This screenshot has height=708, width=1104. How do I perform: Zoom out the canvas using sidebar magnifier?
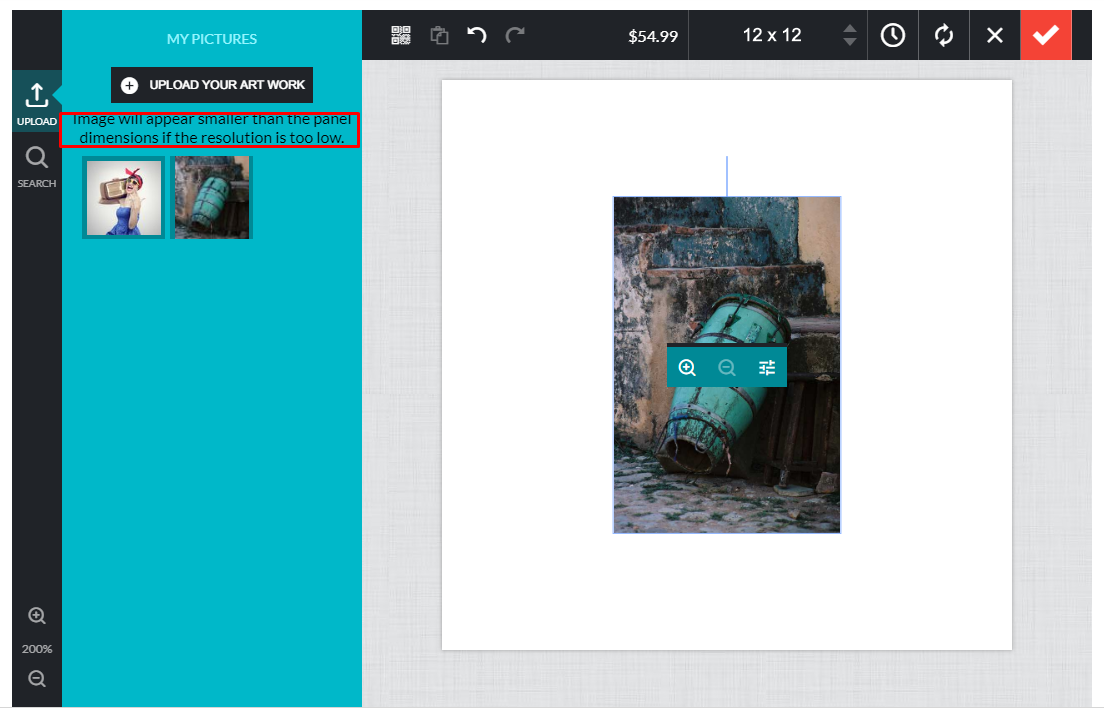pyautogui.click(x=37, y=678)
